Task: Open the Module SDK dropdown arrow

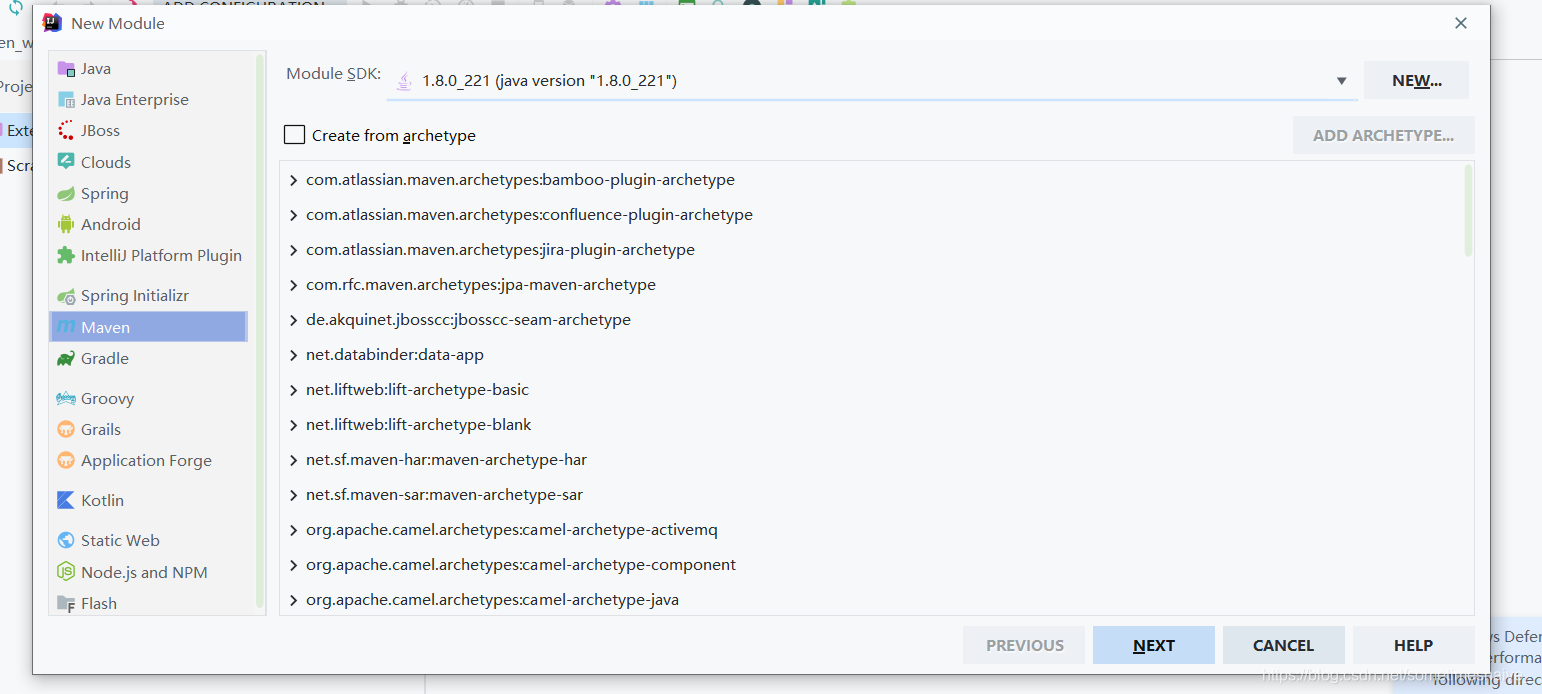Action: point(1341,81)
